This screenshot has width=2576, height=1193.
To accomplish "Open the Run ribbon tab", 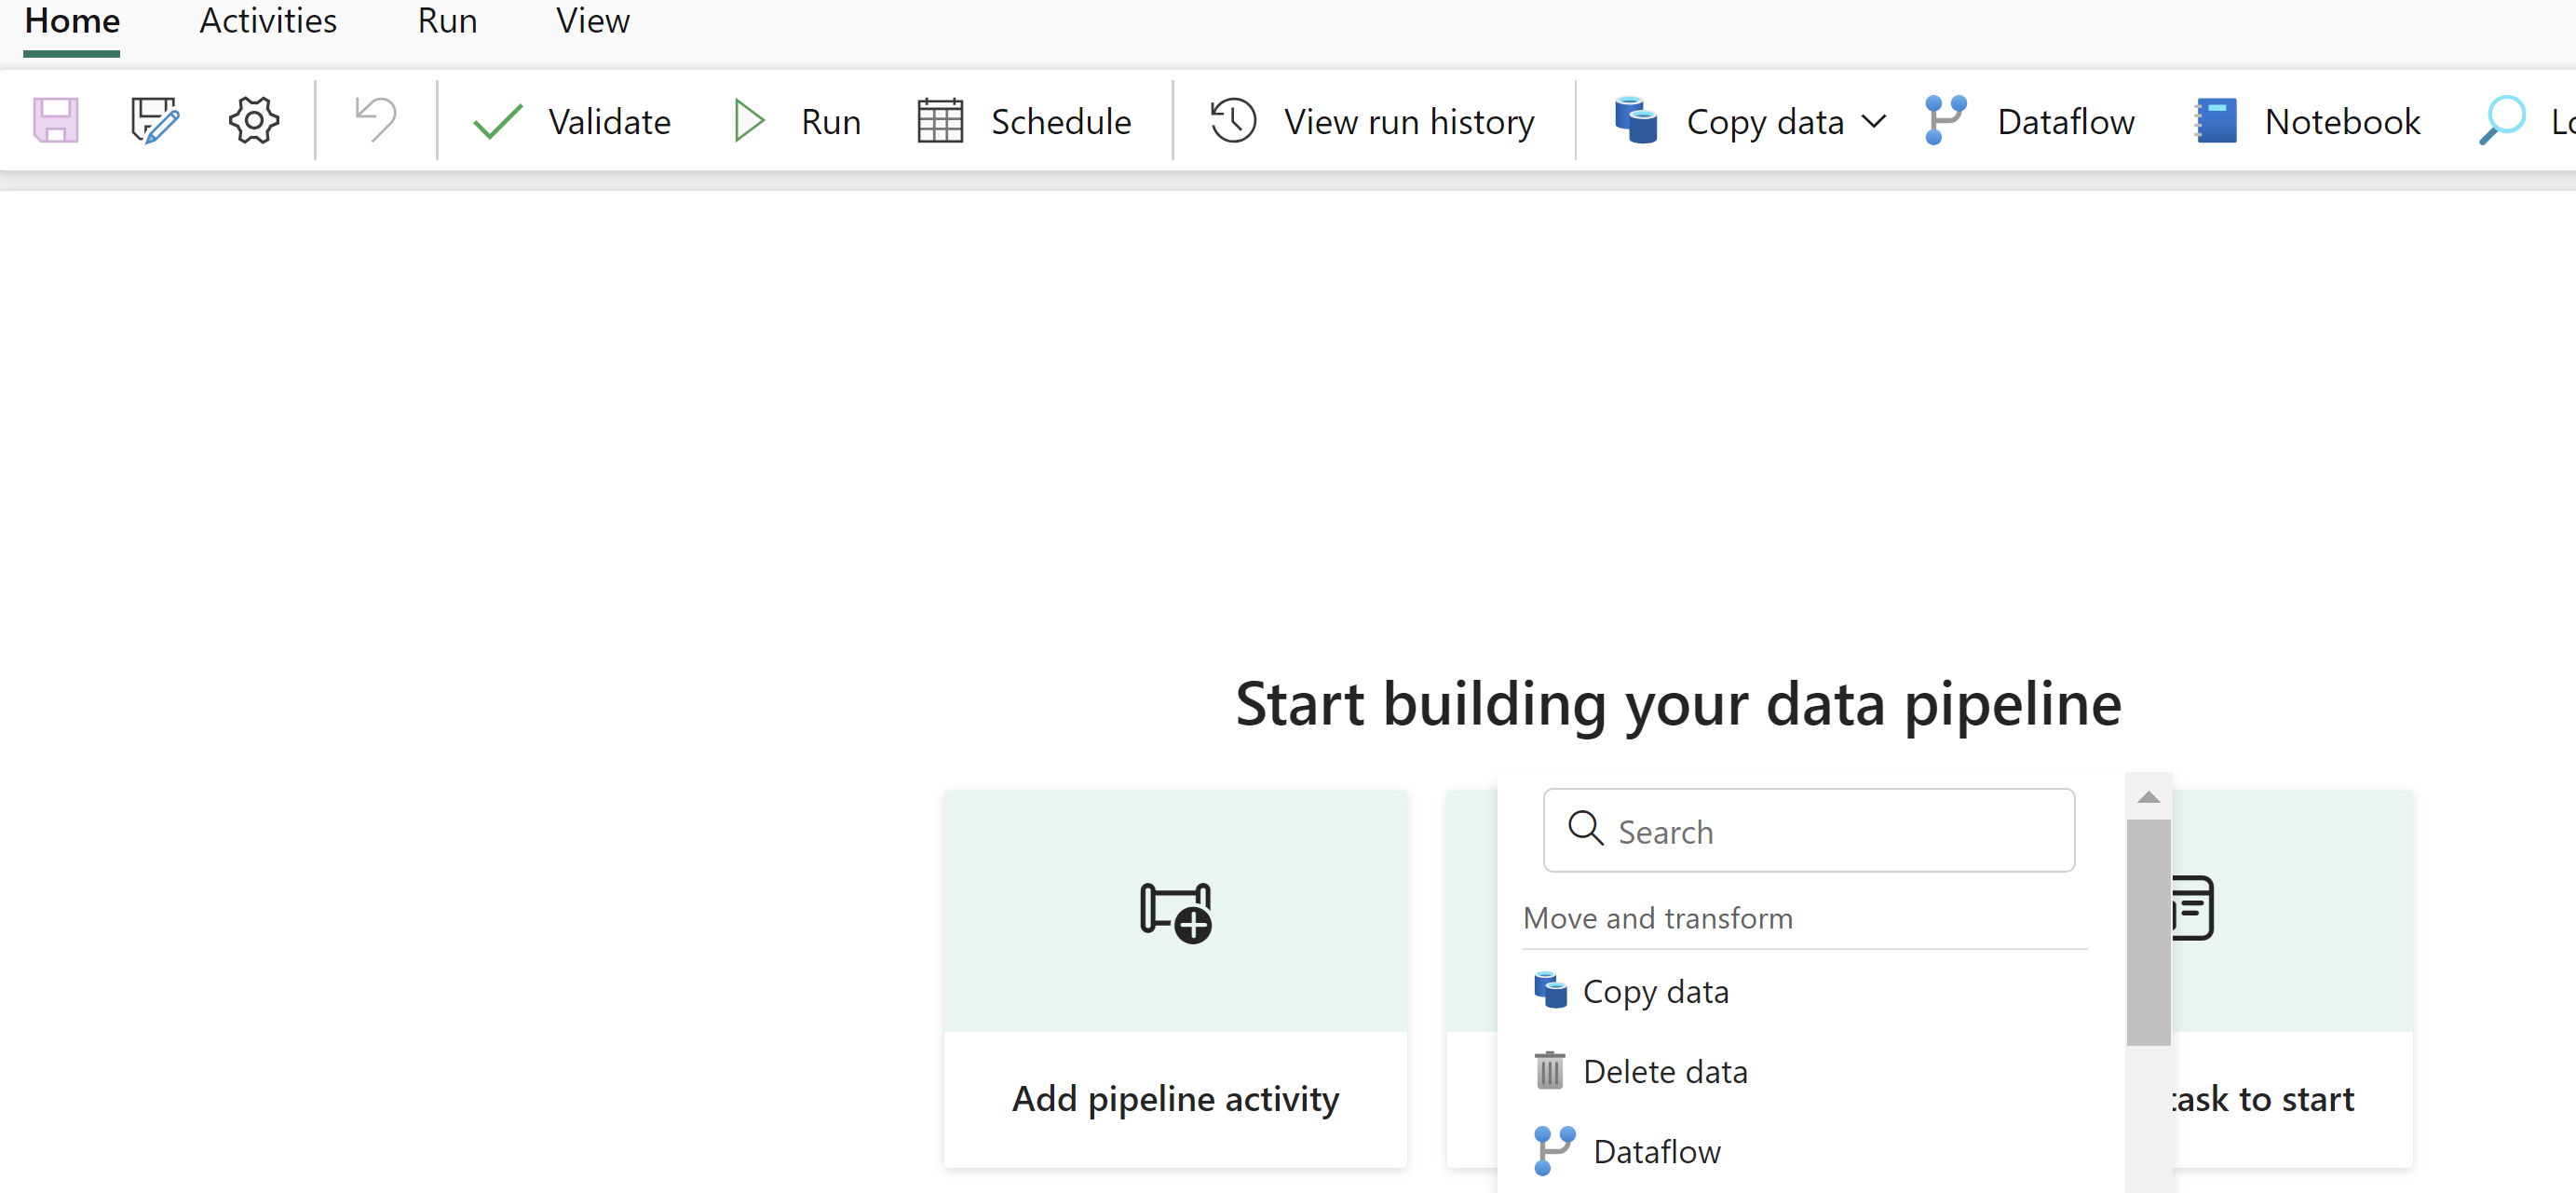I will pos(447,21).
